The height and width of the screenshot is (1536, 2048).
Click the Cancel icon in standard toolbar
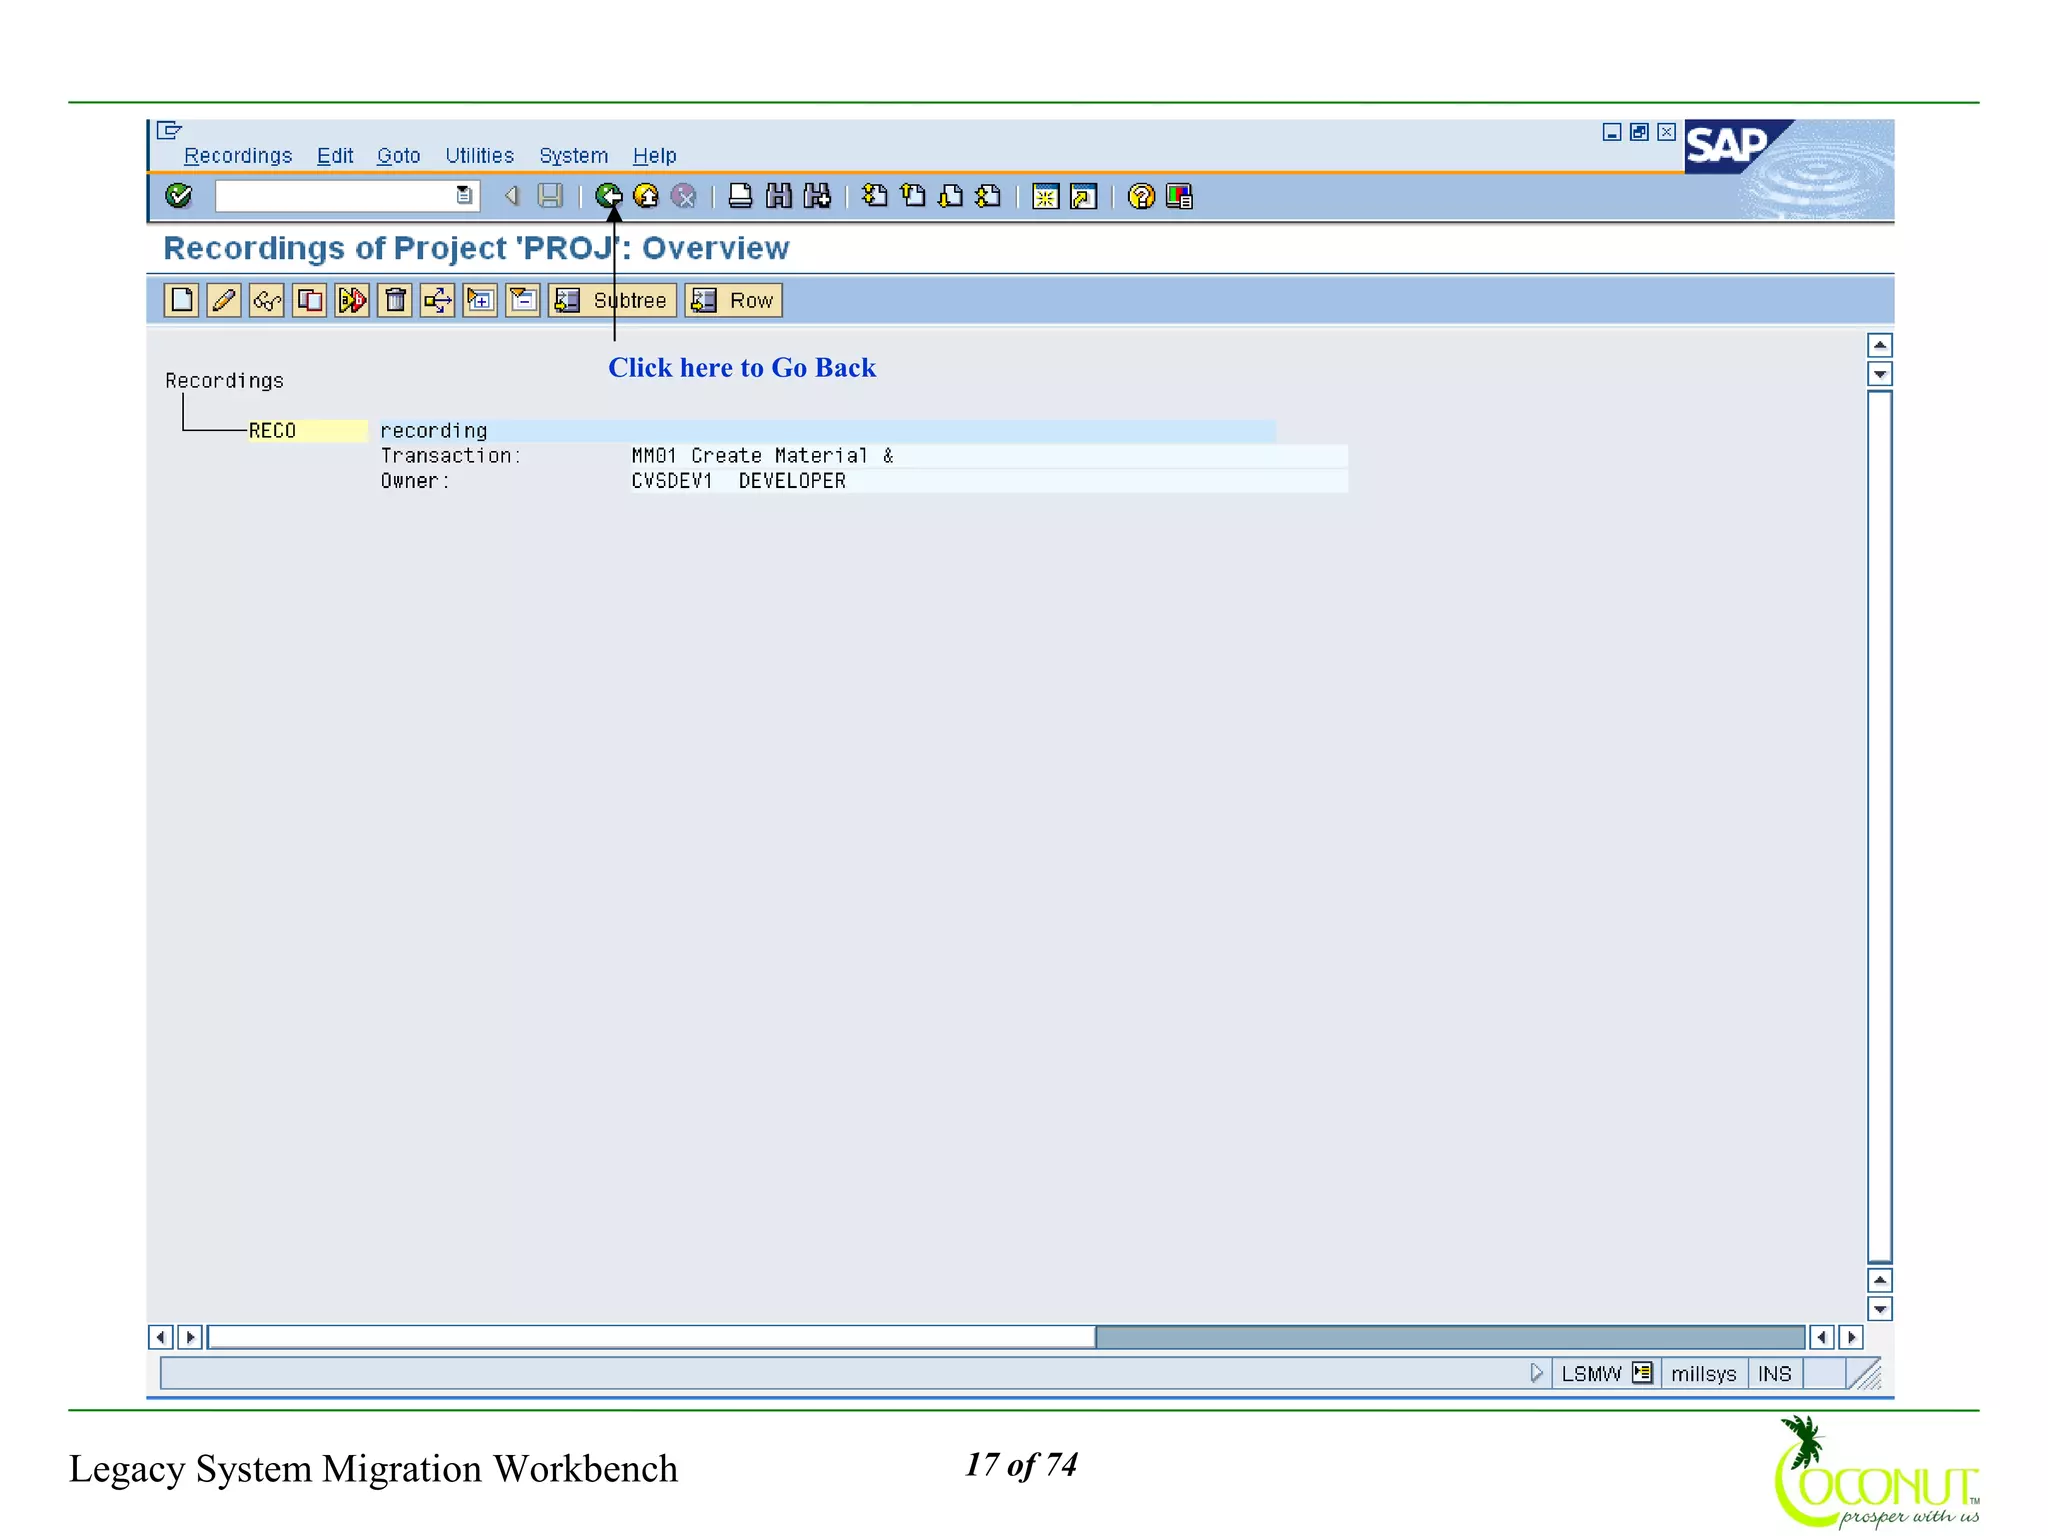pyautogui.click(x=684, y=196)
